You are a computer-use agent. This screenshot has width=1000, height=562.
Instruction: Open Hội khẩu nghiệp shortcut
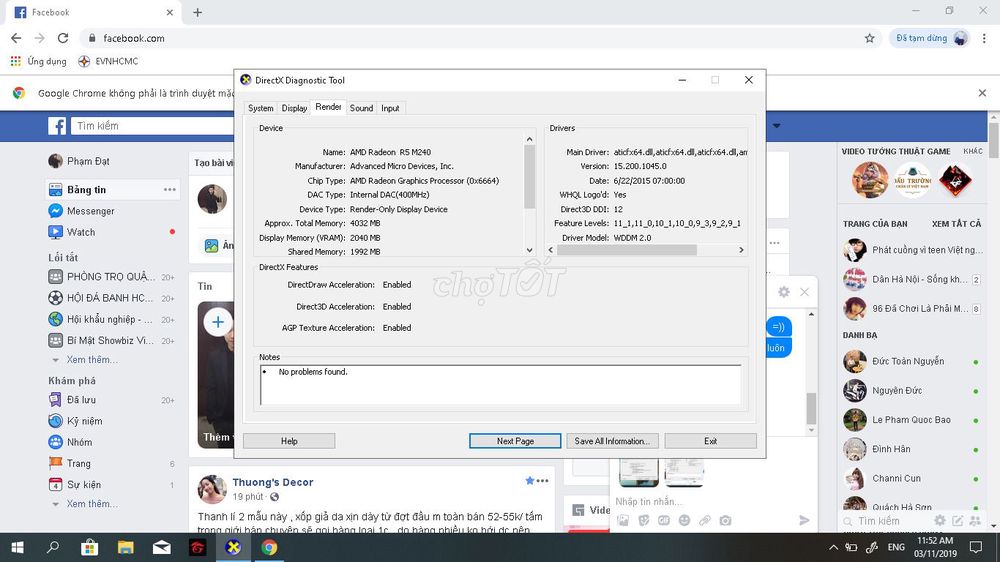[x=101, y=320]
